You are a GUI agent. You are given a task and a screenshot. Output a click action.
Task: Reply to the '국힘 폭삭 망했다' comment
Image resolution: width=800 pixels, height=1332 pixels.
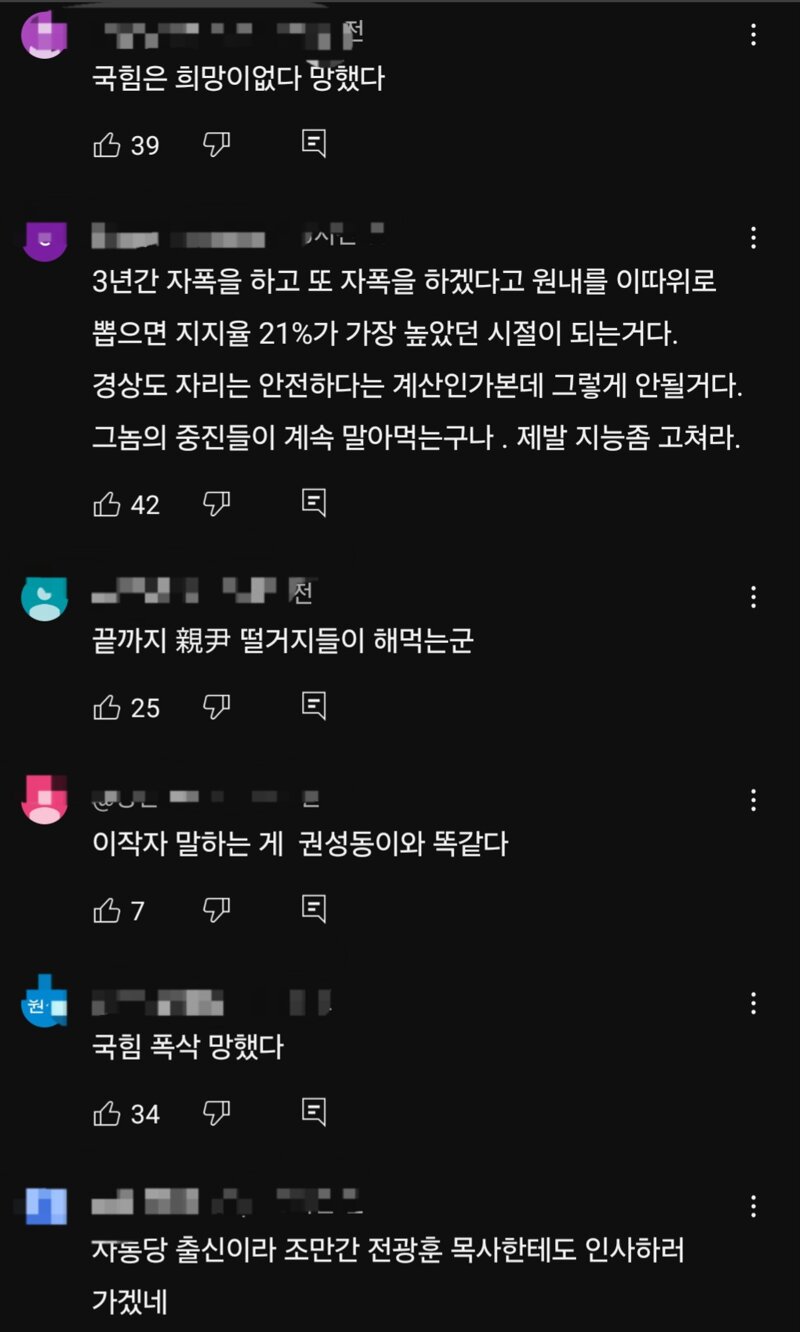click(x=314, y=1112)
